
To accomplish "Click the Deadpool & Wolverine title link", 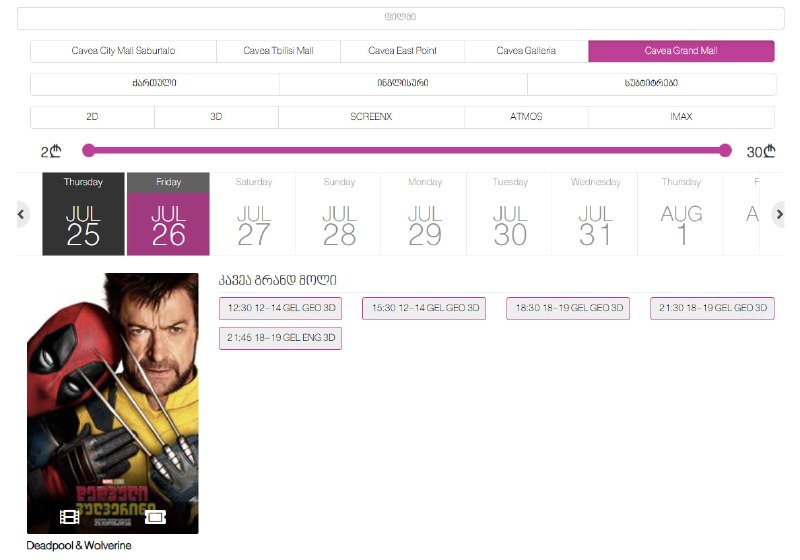I will point(79,545).
